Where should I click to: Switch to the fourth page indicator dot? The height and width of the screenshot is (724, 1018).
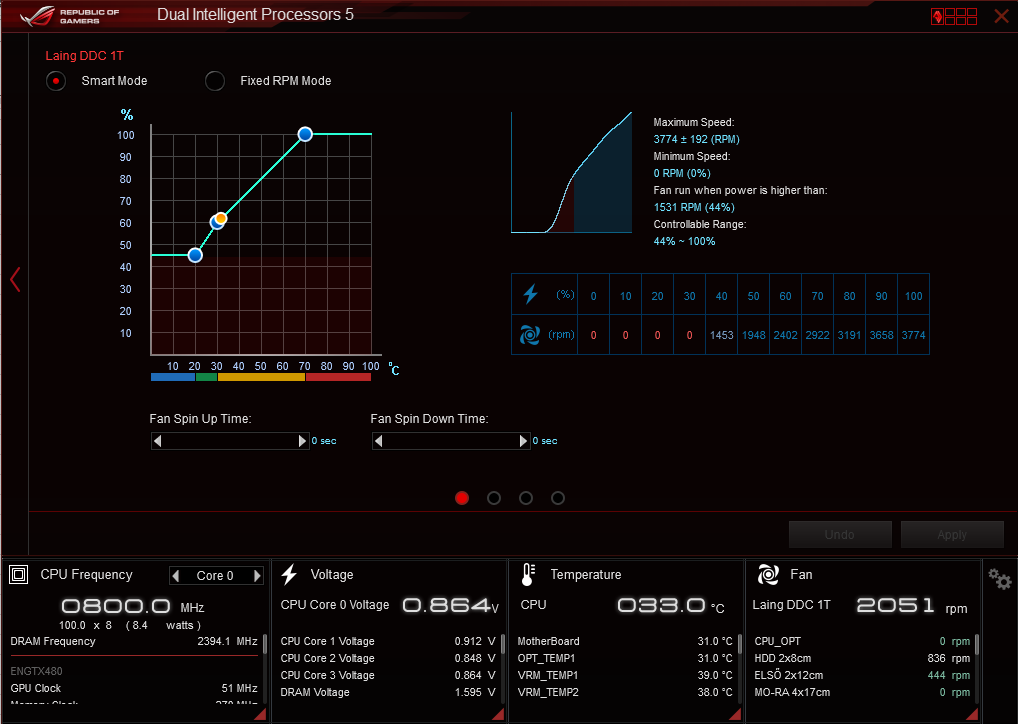(558, 498)
